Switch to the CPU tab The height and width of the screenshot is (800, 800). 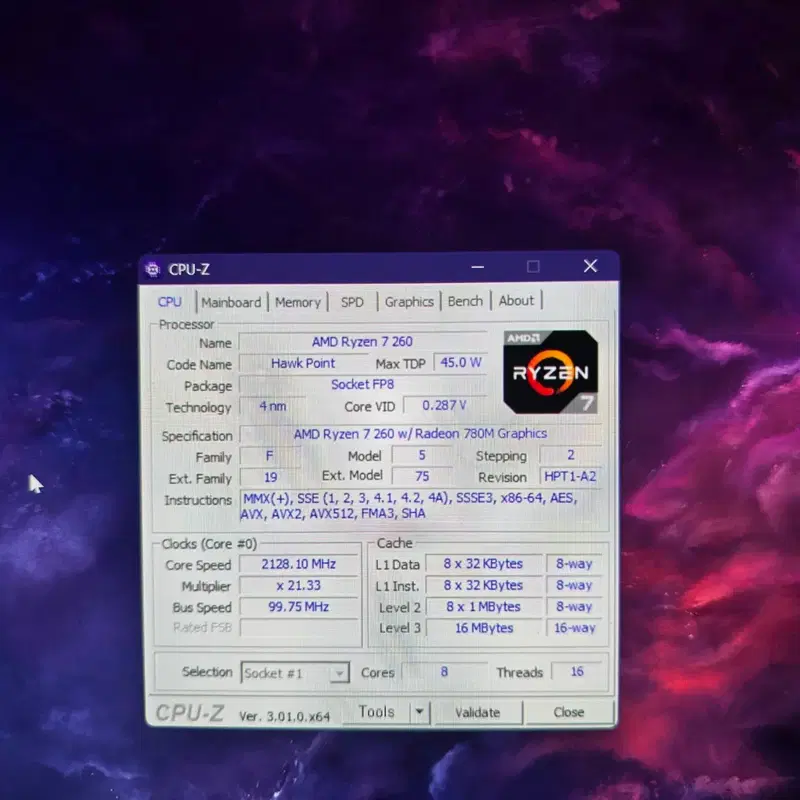170,302
